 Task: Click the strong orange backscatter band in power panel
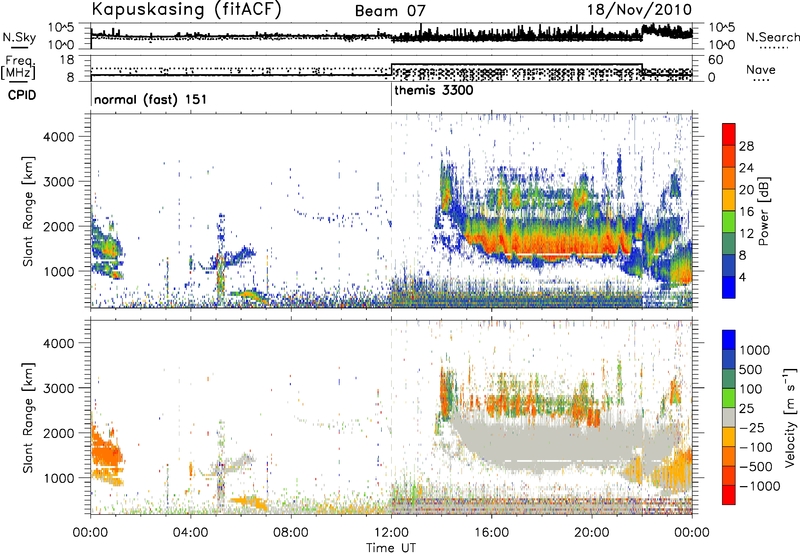coord(551,242)
